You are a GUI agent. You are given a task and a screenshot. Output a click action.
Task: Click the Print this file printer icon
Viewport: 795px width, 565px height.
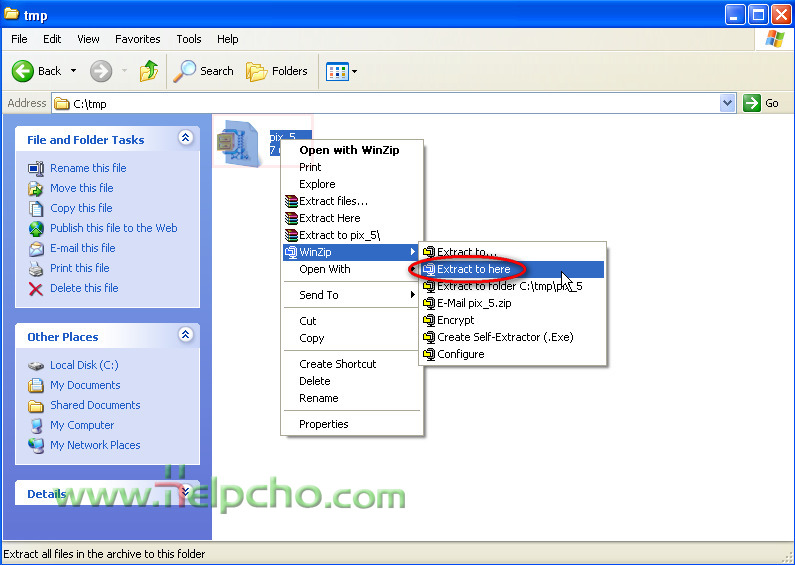36,268
